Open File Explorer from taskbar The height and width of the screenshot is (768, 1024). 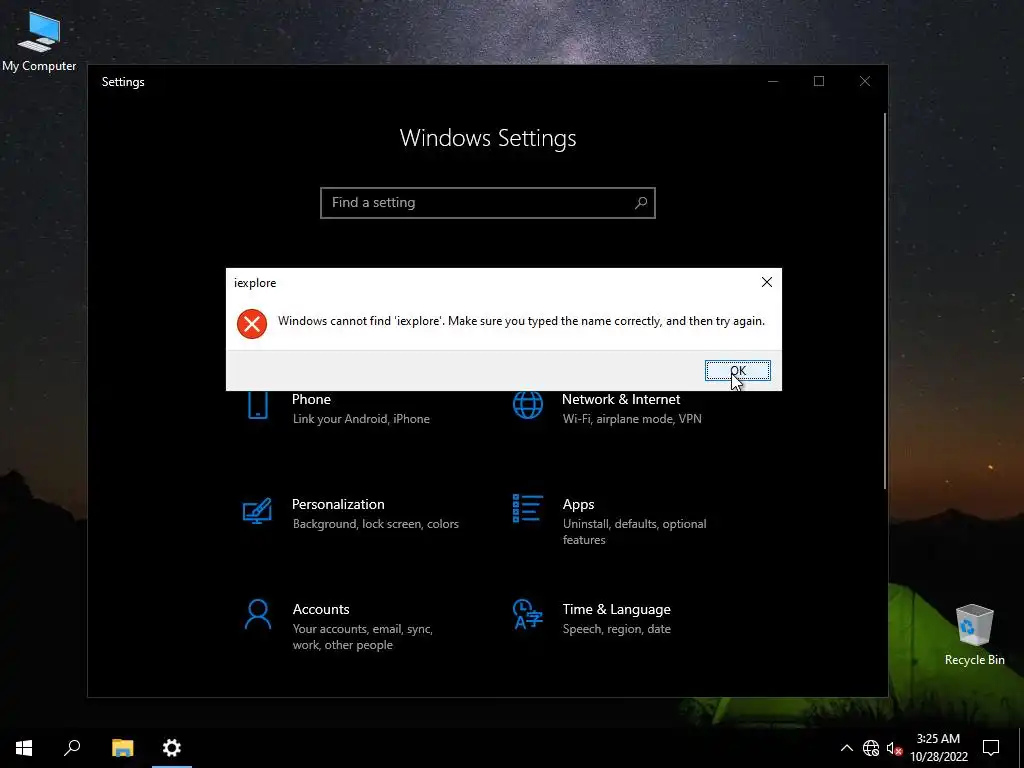point(122,748)
